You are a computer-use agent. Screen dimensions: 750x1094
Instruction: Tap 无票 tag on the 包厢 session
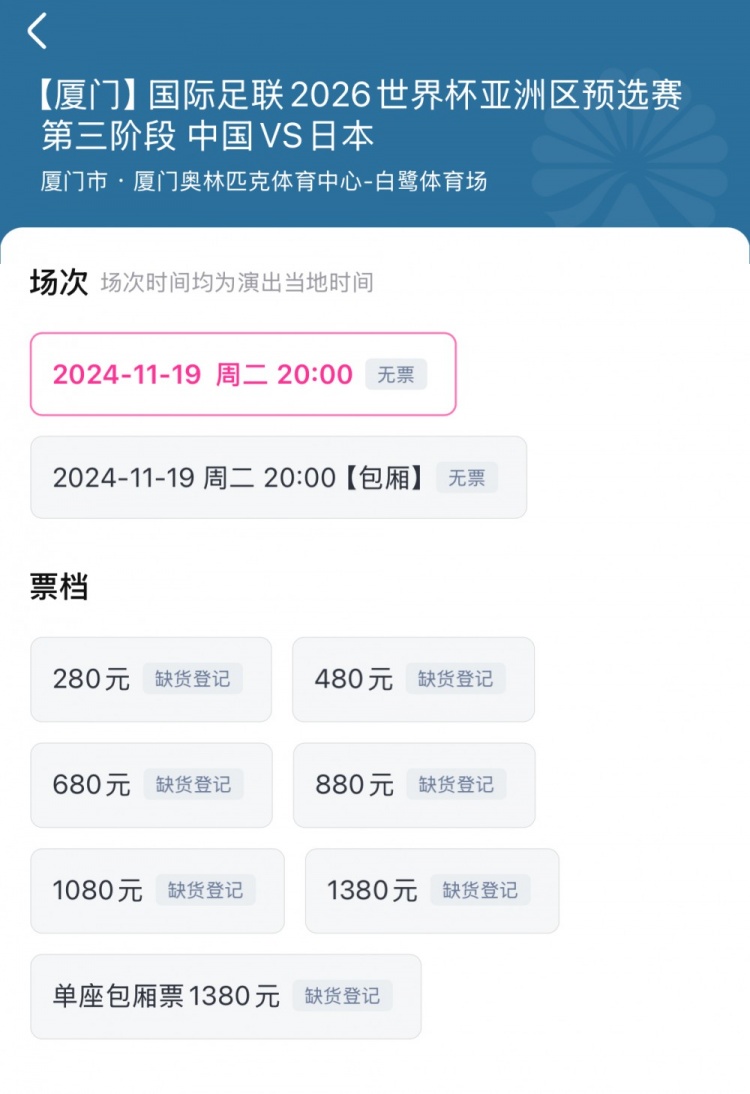pos(466,478)
